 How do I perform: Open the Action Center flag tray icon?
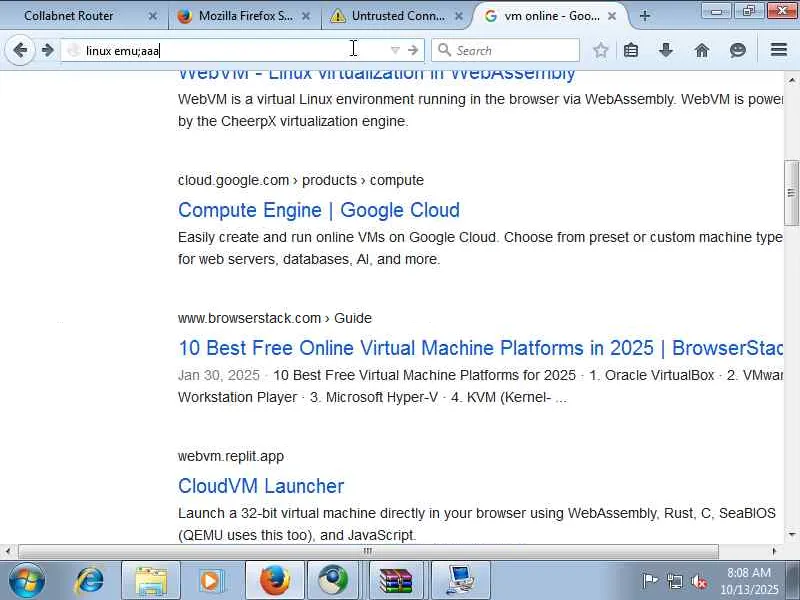pyautogui.click(x=649, y=580)
